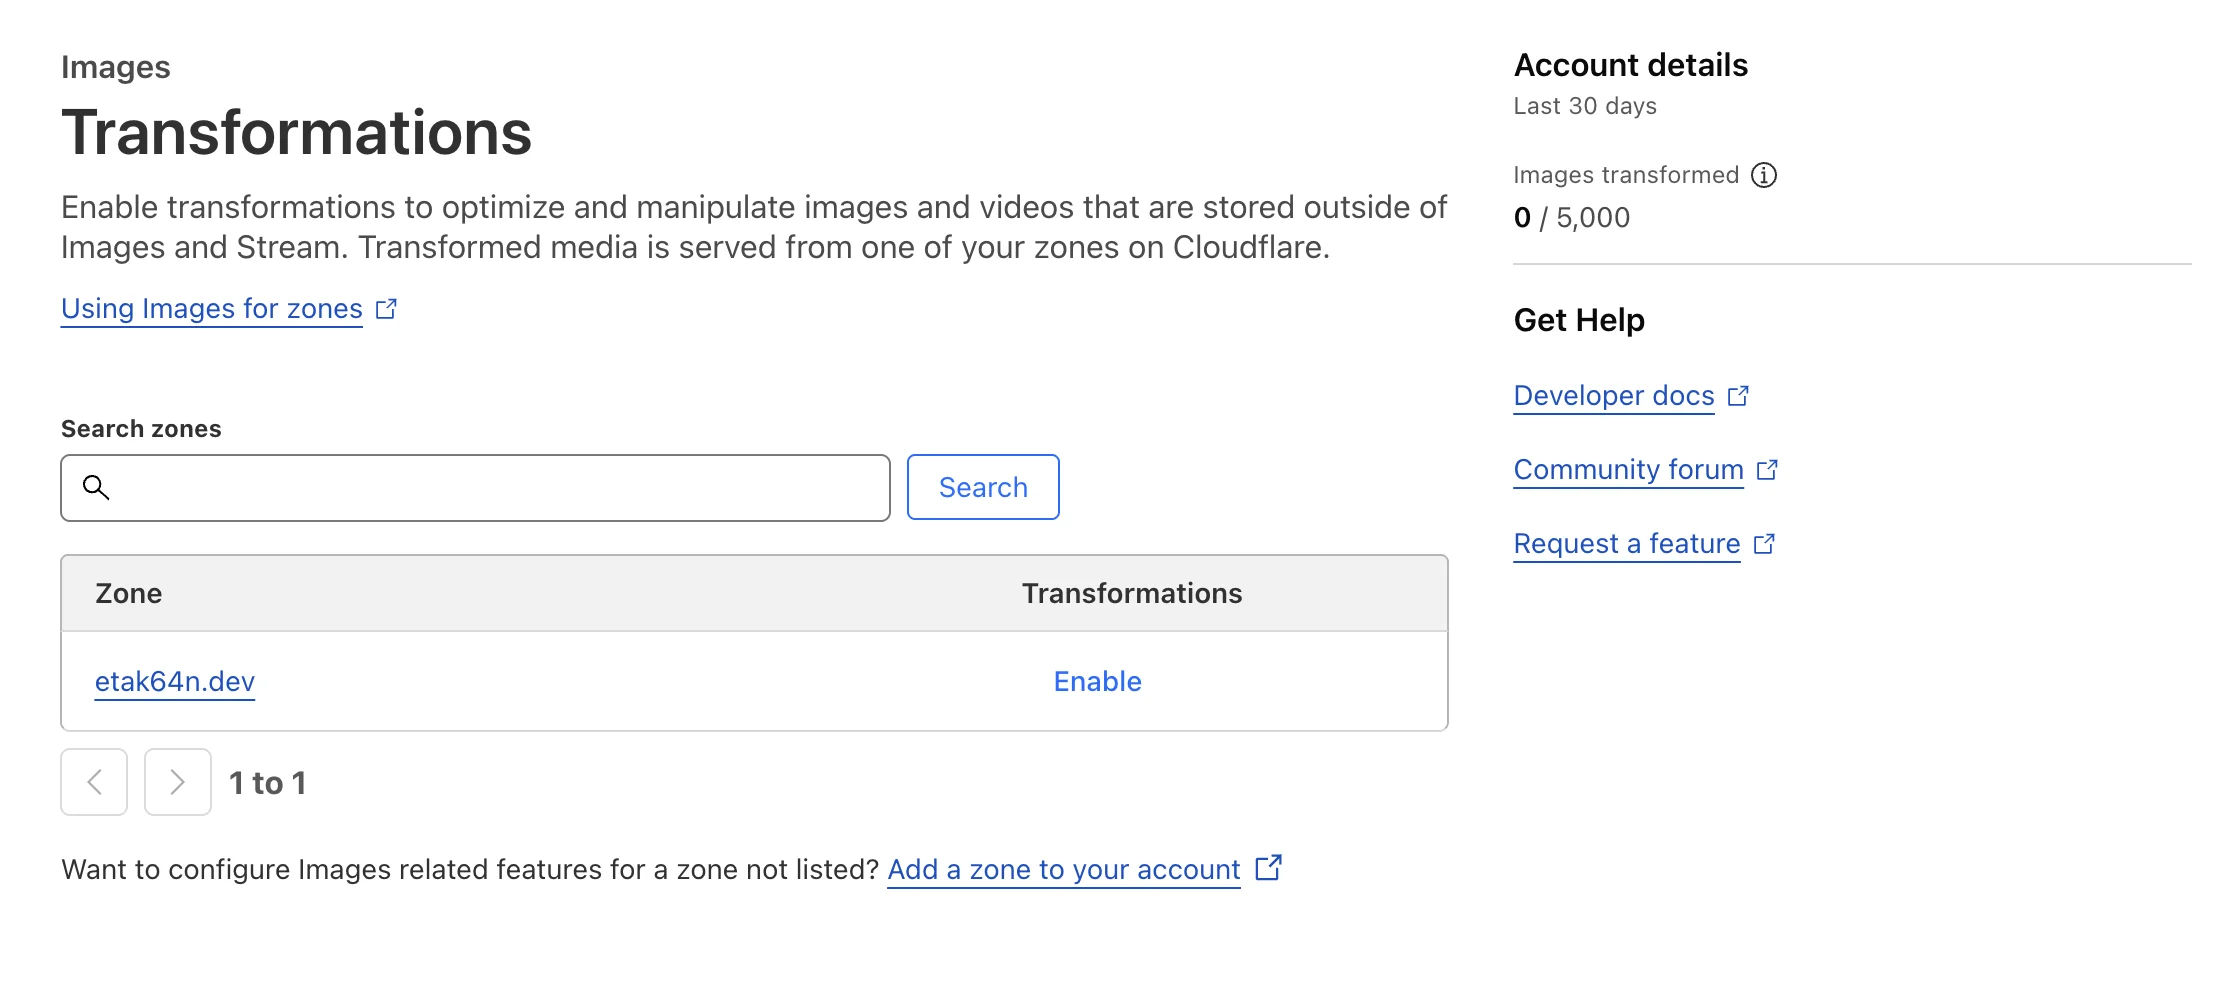Open the Developer docs link
The width and height of the screenshot is (2240, 992).
(x=1614, y=396)
